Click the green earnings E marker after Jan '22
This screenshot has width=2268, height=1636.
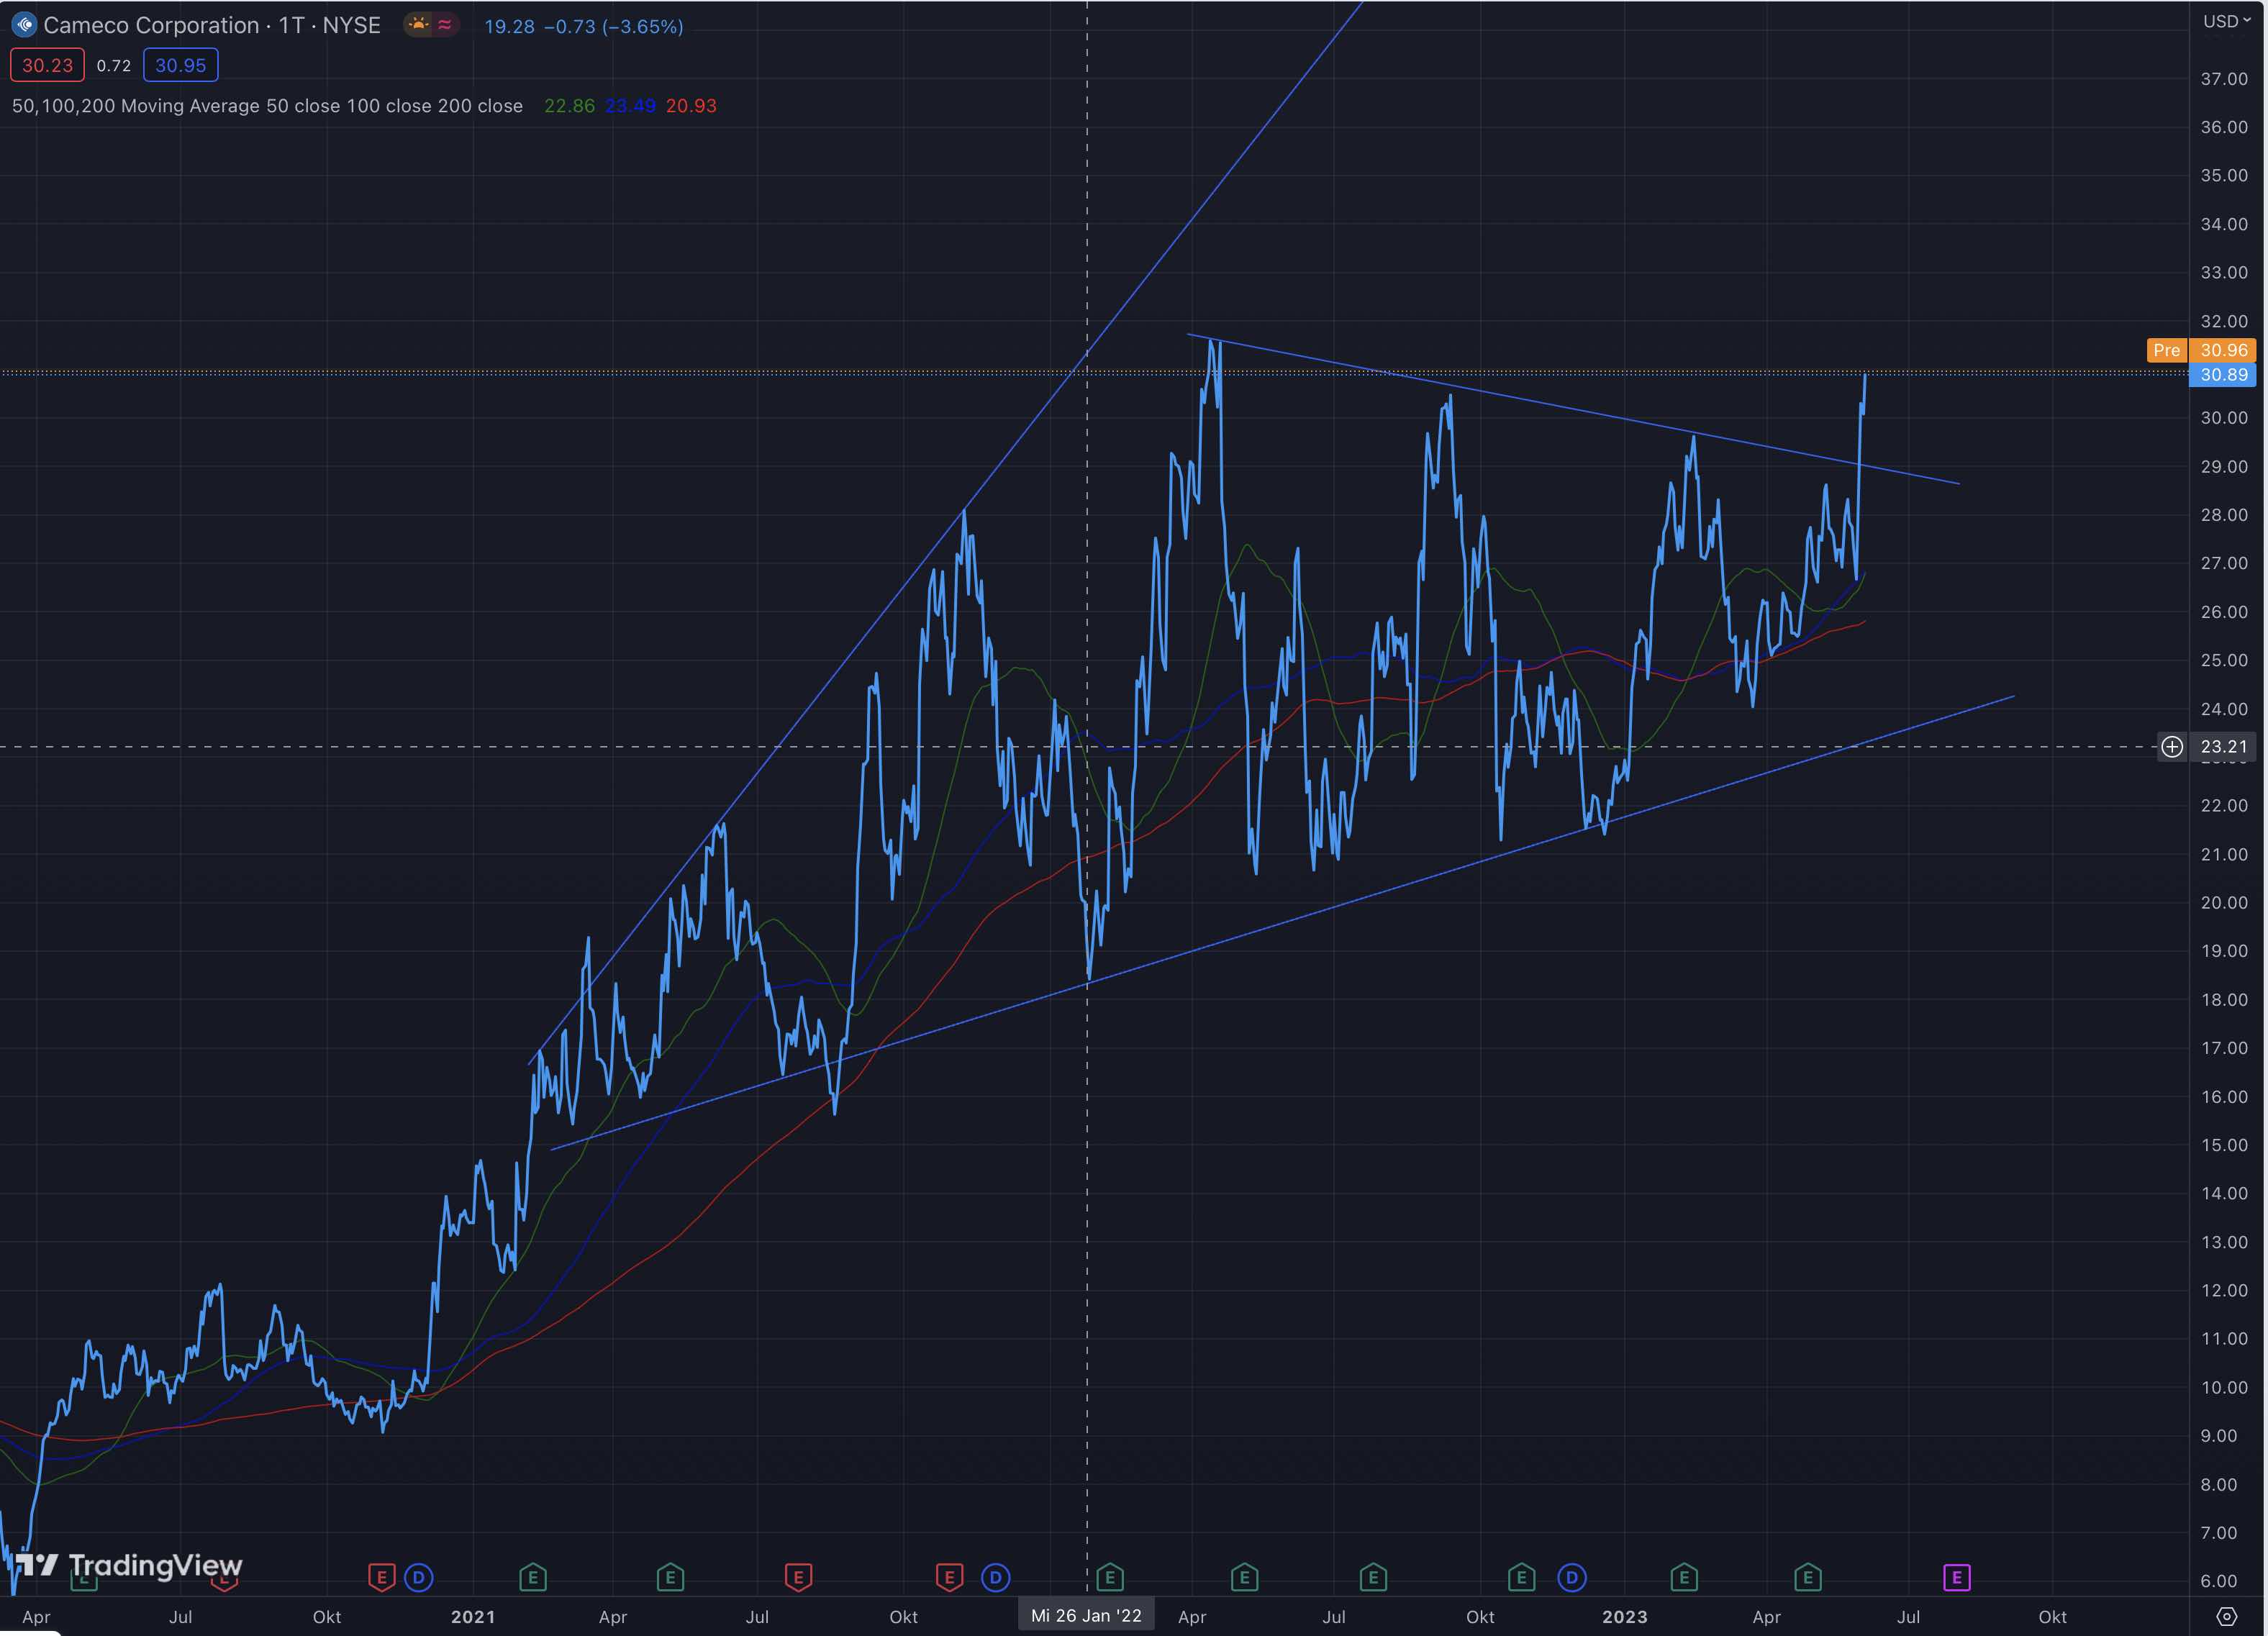(1110, 1578)
